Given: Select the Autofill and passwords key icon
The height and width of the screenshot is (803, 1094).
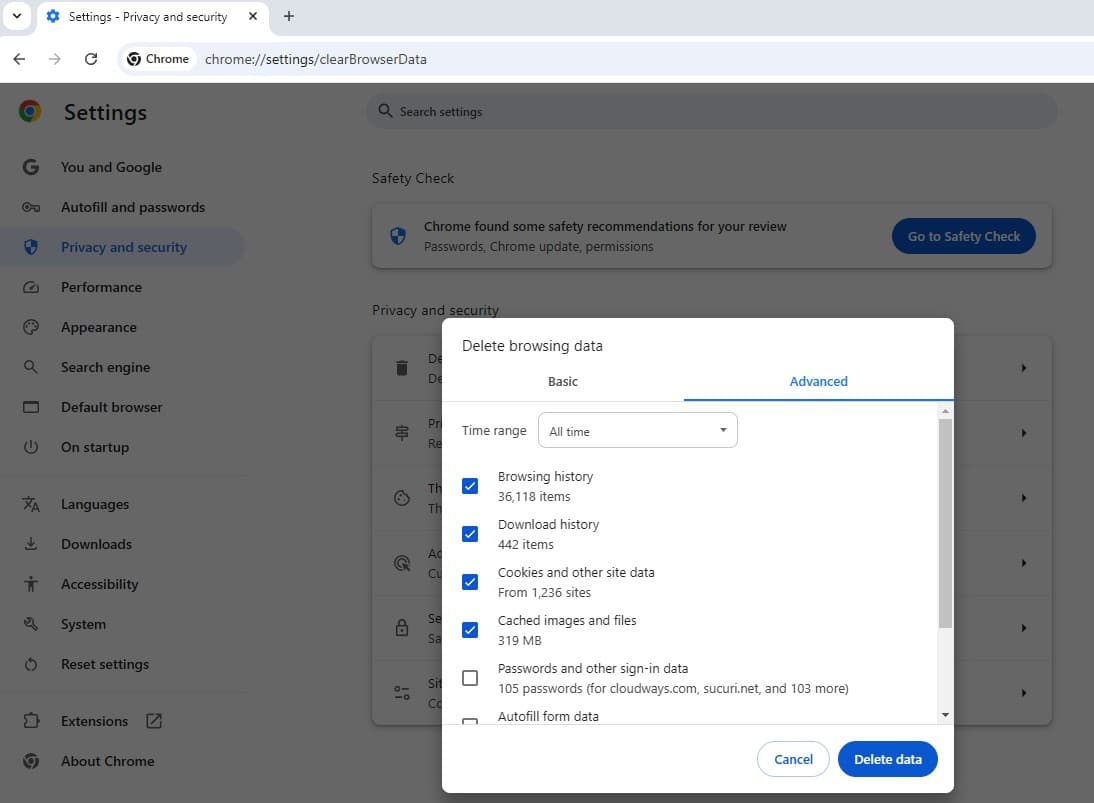Looking at the screenshot, I should (30, 207).
